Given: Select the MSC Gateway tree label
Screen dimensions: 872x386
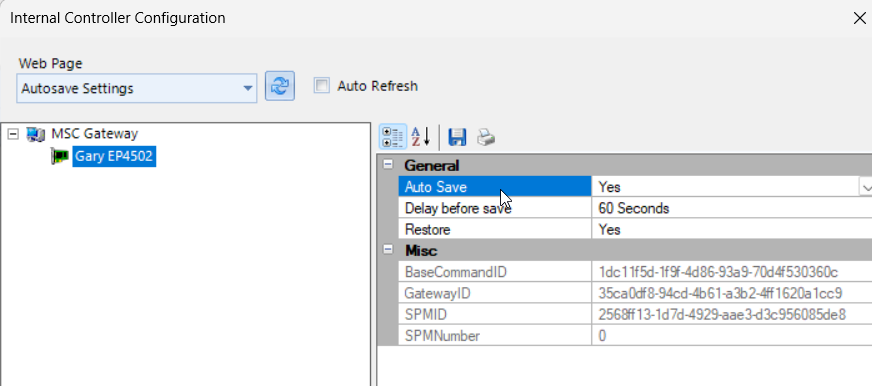Looking at the screenshot, I should click(x=95, y=133).
